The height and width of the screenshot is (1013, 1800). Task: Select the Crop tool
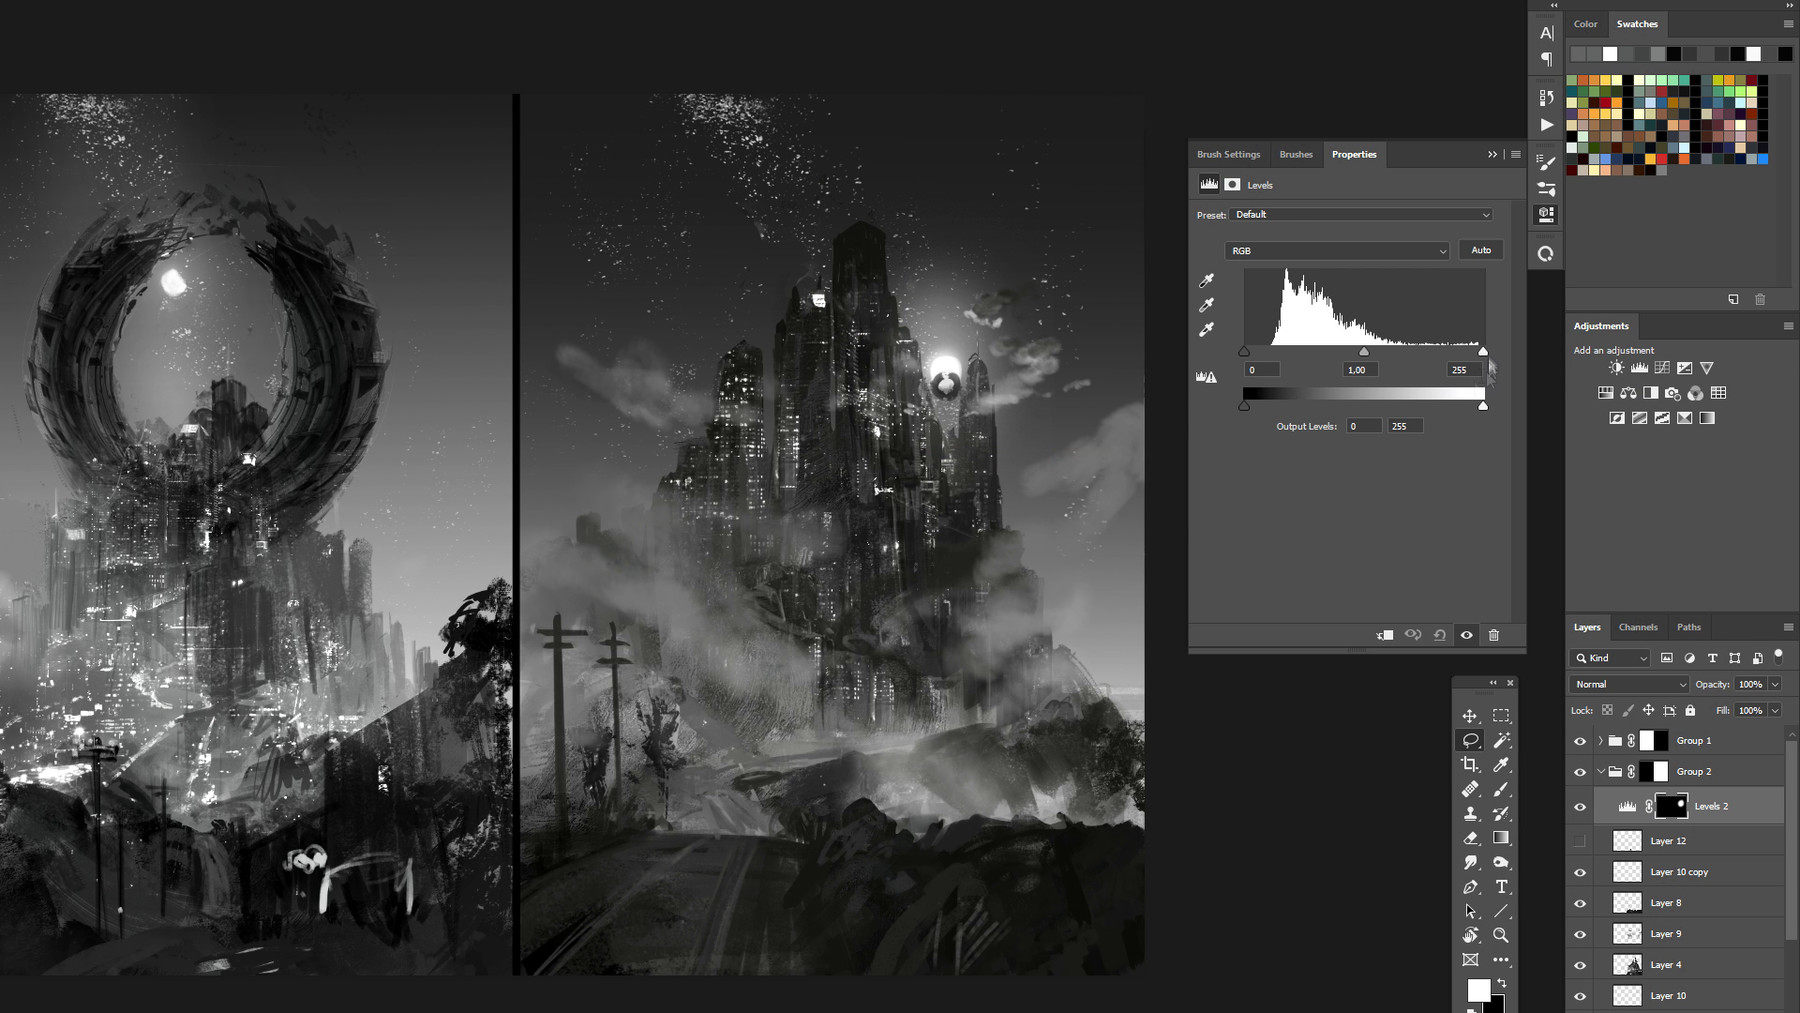point(1470,765)
